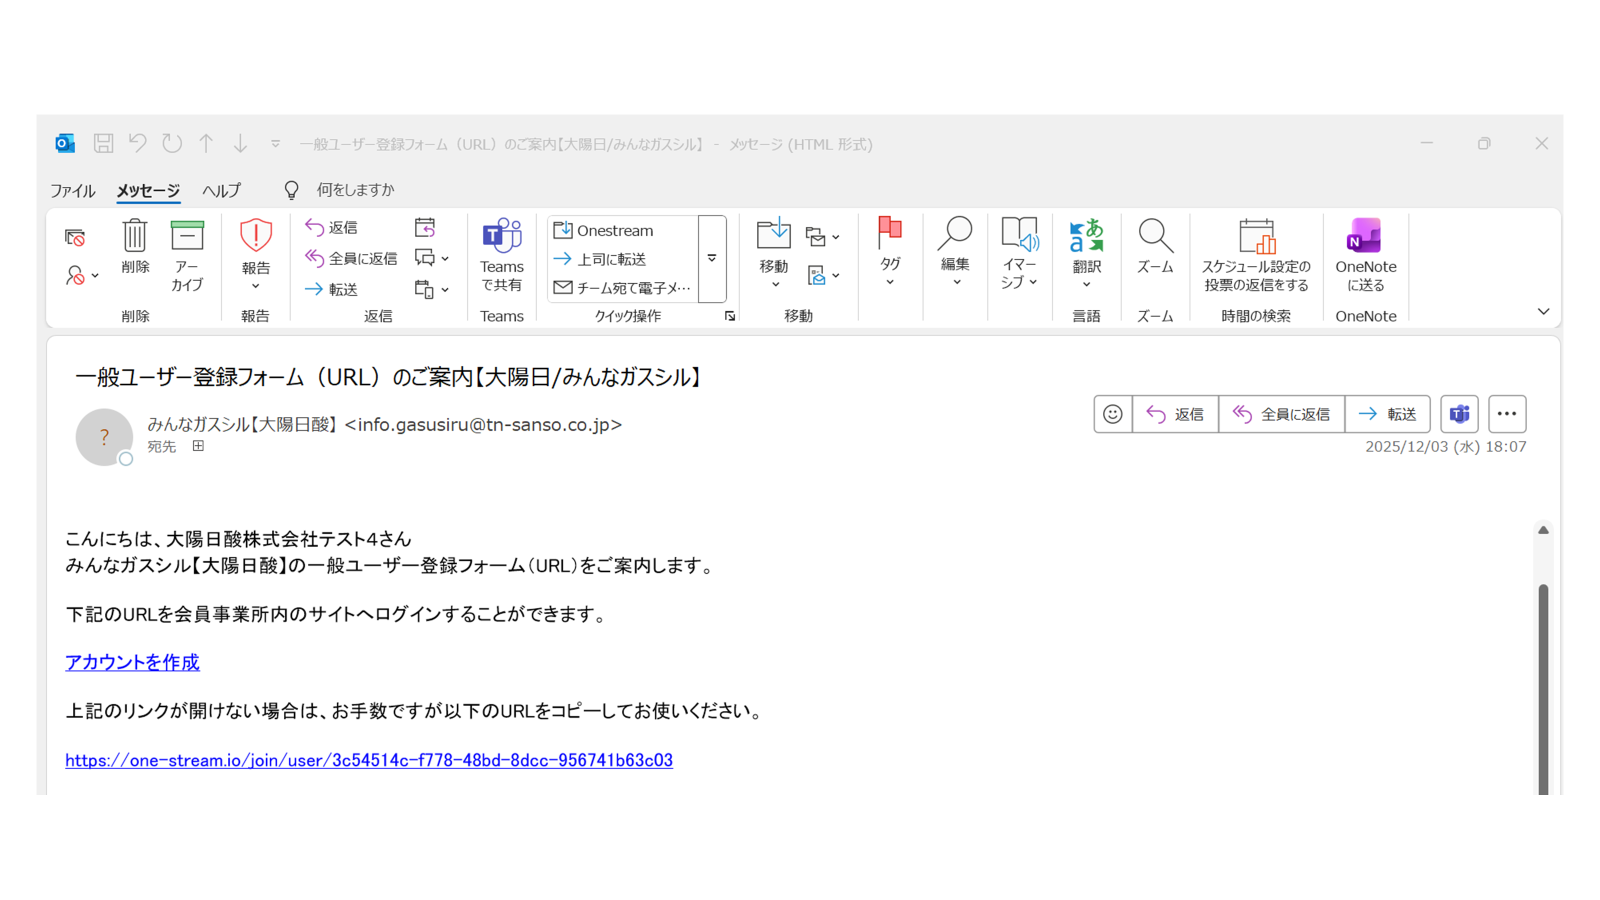Open the quick operations gallery arrow
Screen dimensions: 1600x900
point(729,315)
